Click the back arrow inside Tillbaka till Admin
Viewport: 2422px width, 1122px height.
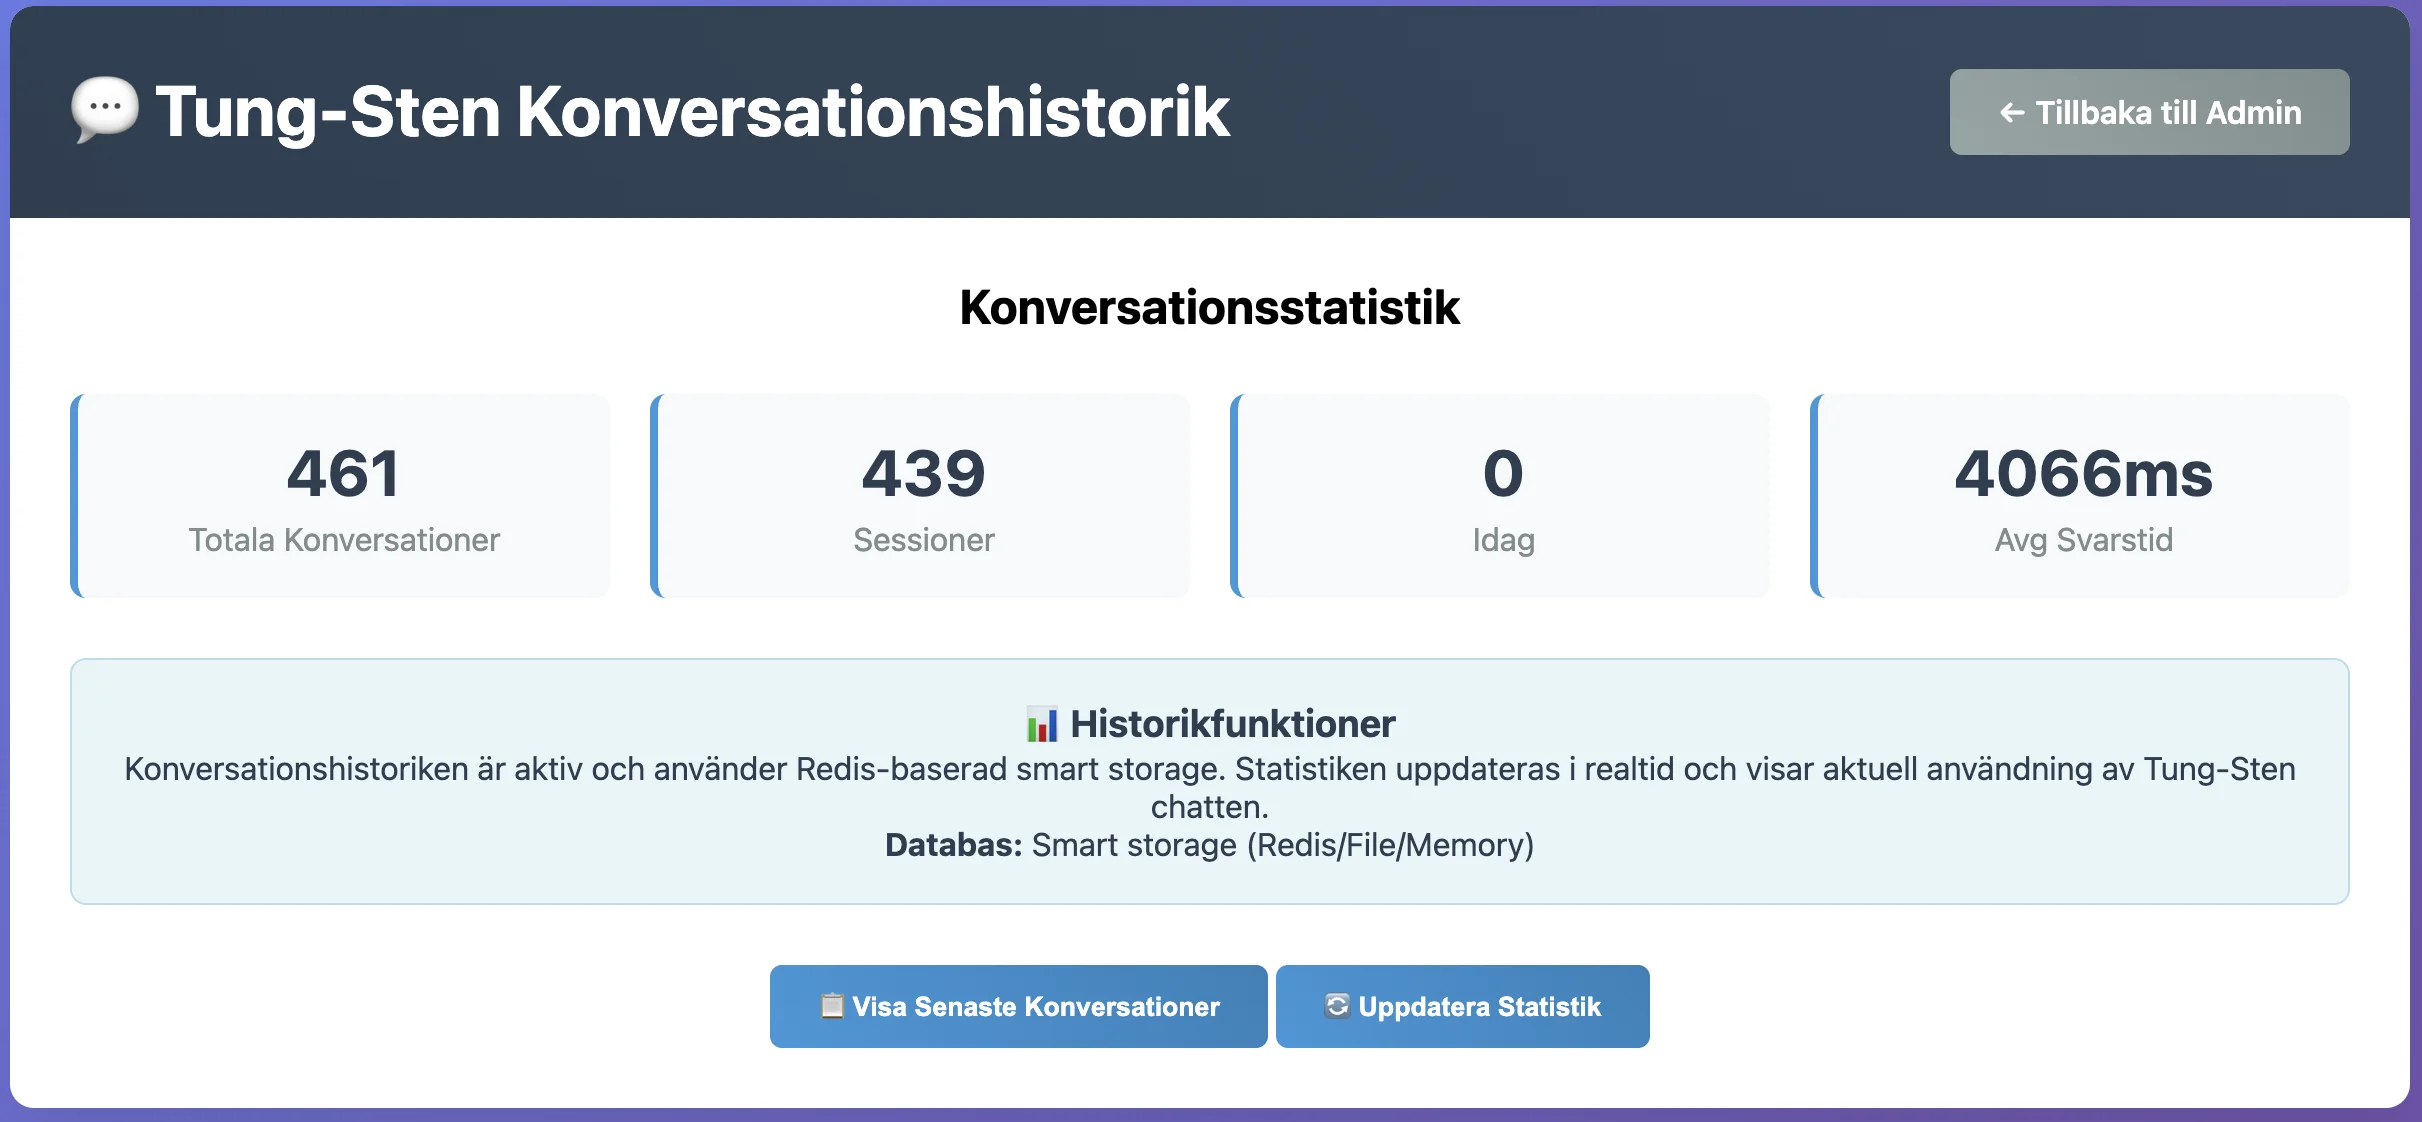[2013, 112]
